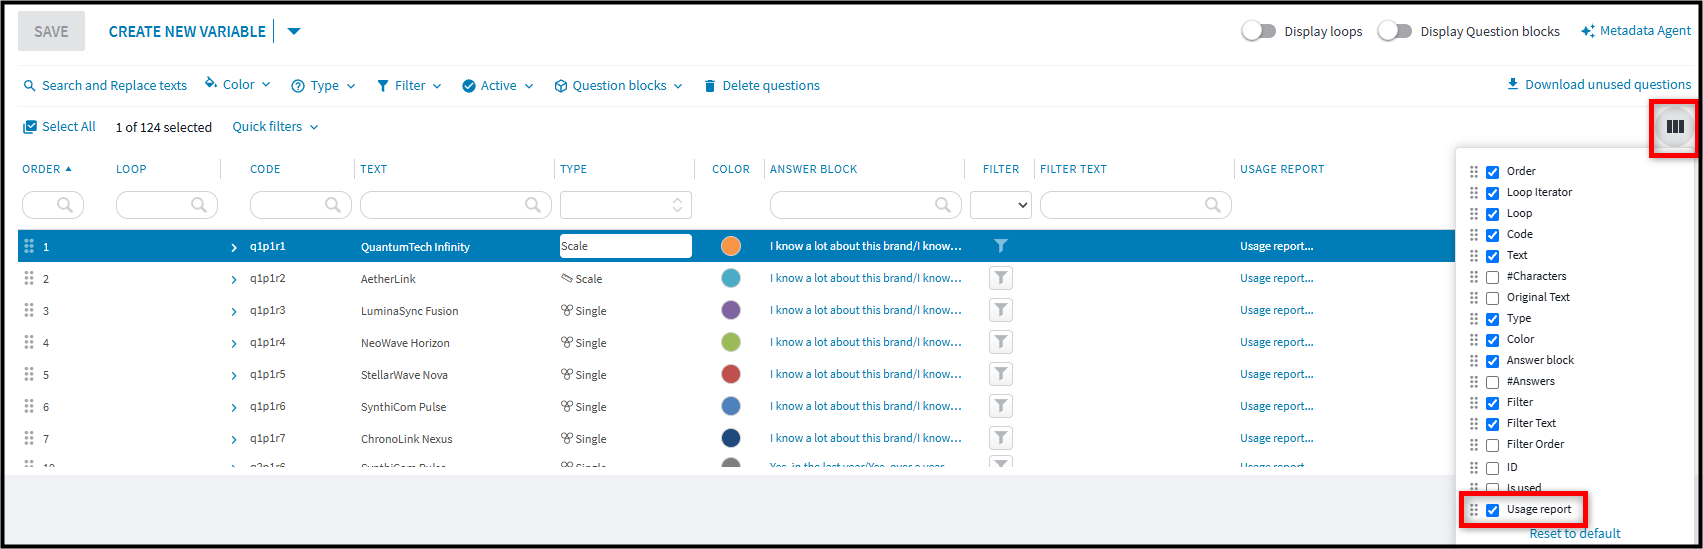Viewport: 1703px width, 549px height.
Task: Open the Type column filter combo box
Action: 626,205
